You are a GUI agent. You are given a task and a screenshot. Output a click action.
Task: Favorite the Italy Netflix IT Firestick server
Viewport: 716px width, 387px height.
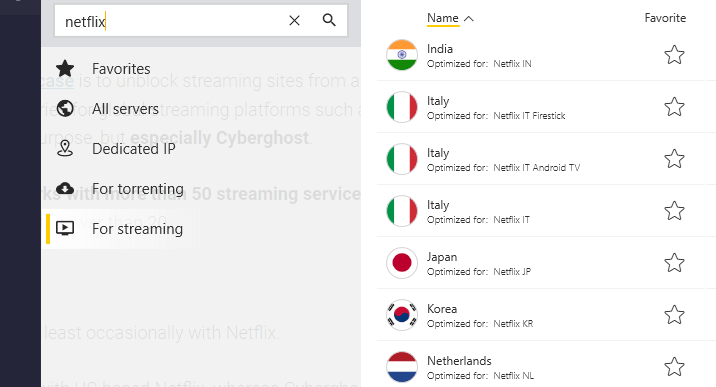tap(674, 107)
